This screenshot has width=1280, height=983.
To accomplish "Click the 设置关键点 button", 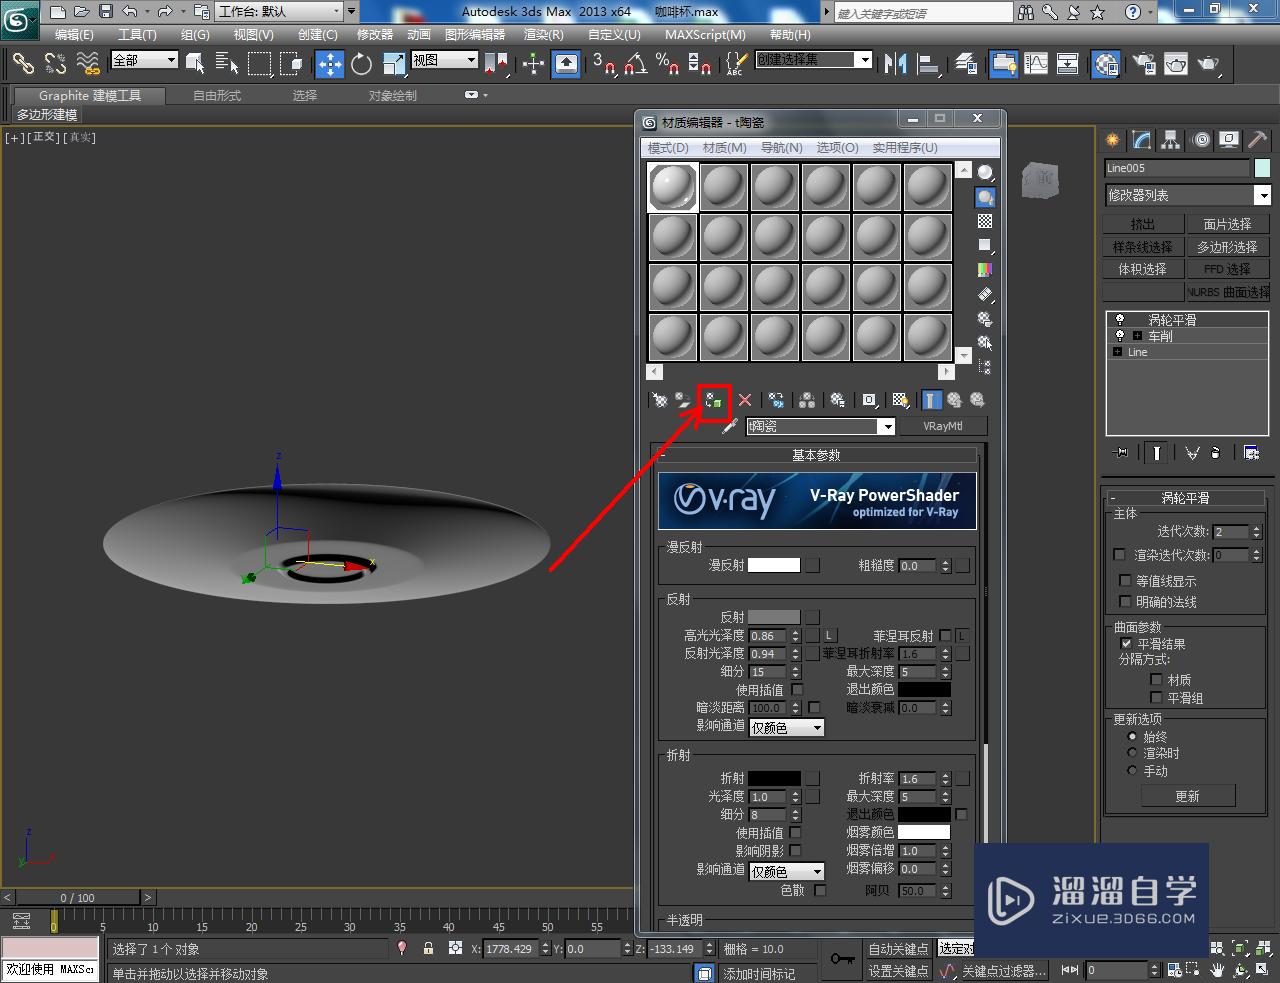I will 898,971.
